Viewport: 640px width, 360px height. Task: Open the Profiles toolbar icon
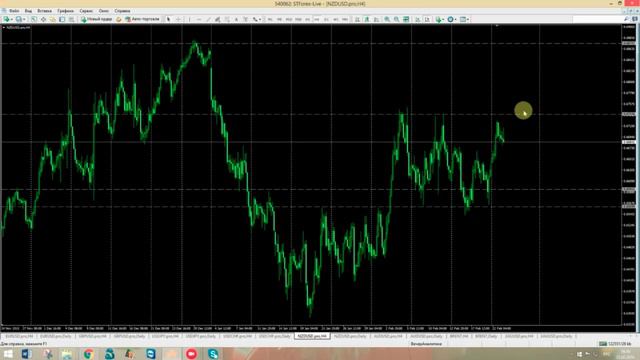18,19
